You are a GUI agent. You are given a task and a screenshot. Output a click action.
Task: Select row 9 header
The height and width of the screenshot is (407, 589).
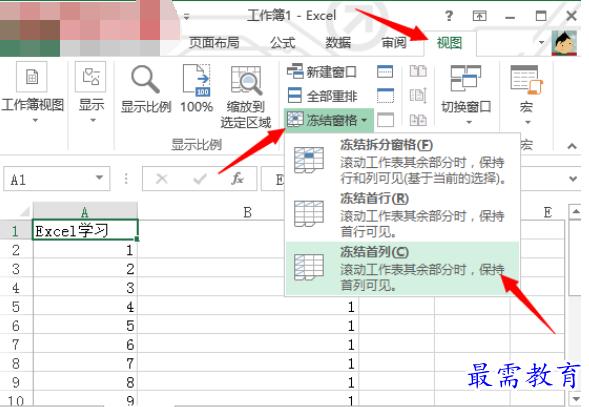pyautogui.click(x=16, y=382)
